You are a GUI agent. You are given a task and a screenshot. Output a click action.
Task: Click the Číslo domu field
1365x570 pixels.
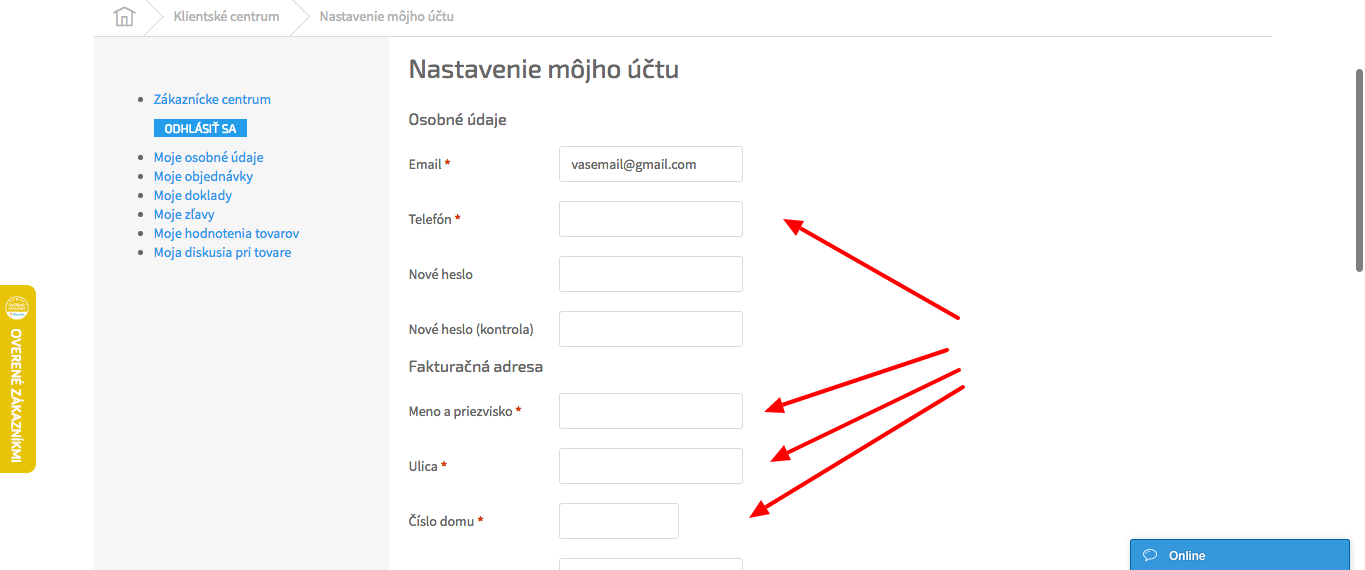[618, 521]
